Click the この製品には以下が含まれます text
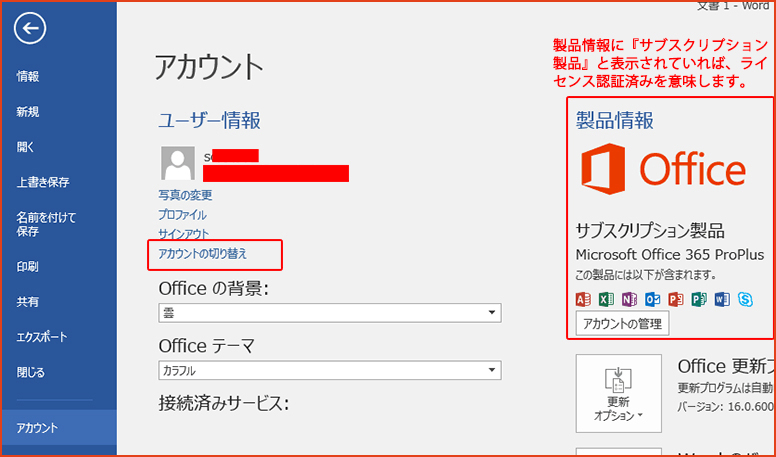The height and width of the screenshot is (457, 776). click(646, 274)
